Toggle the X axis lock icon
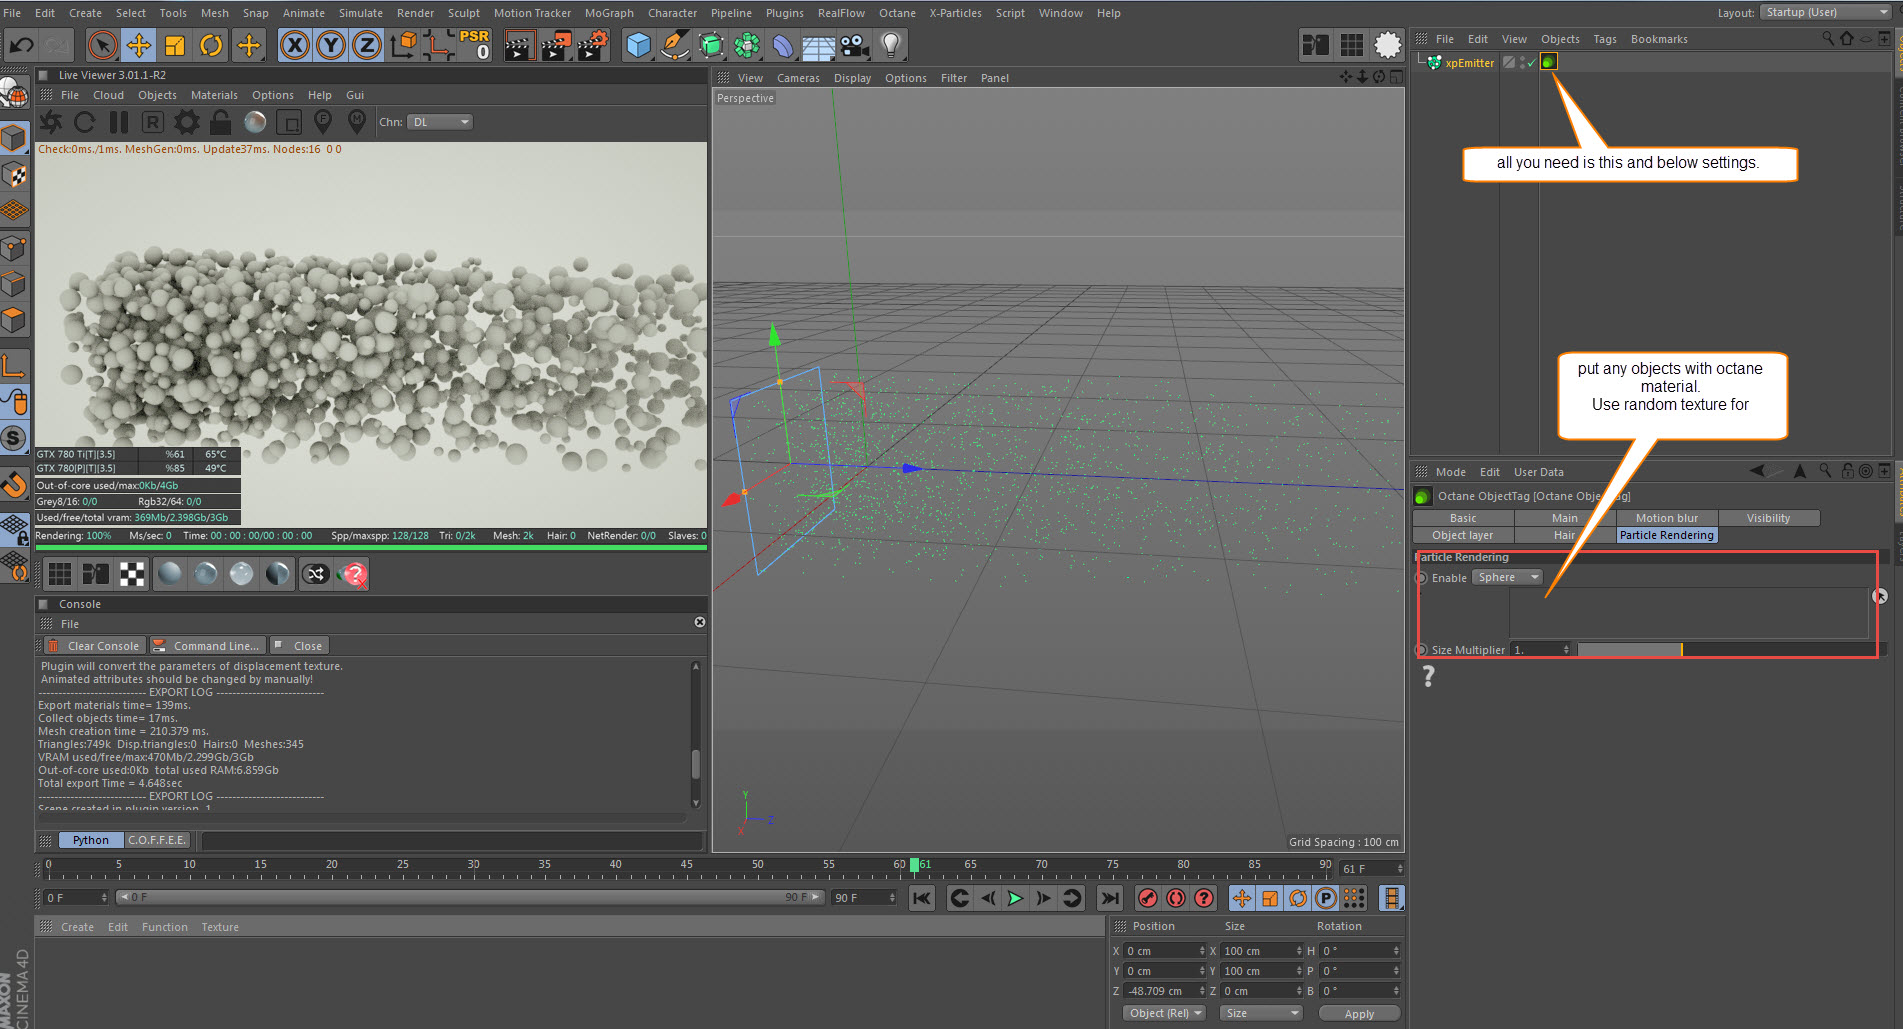 [294, 45]
